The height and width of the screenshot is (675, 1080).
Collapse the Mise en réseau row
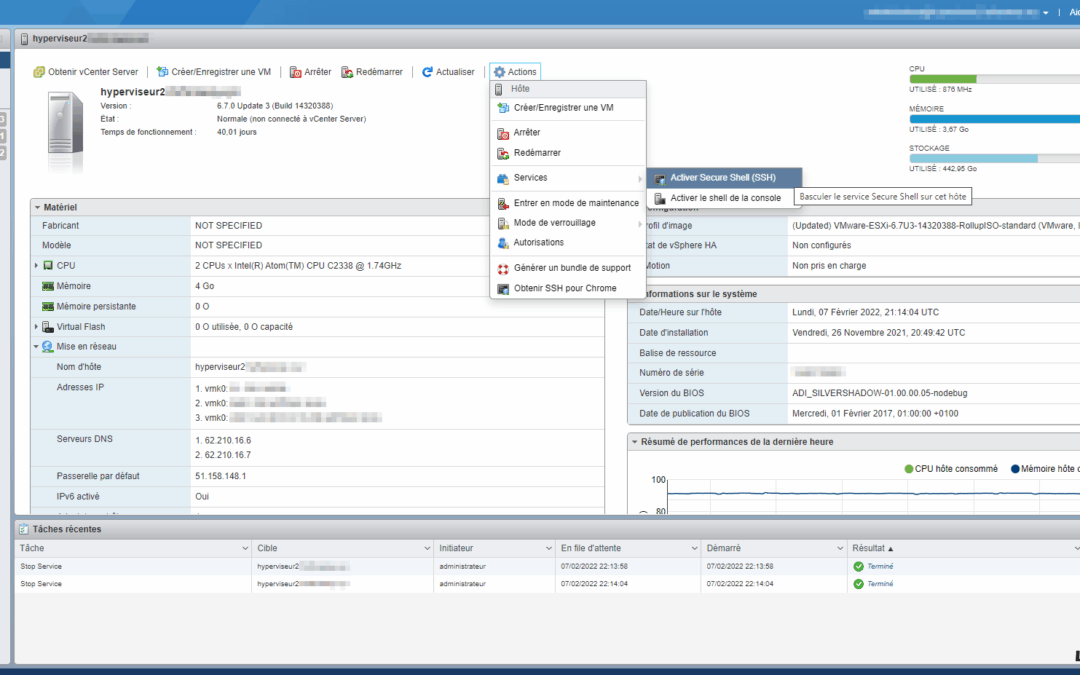[37, 346]
